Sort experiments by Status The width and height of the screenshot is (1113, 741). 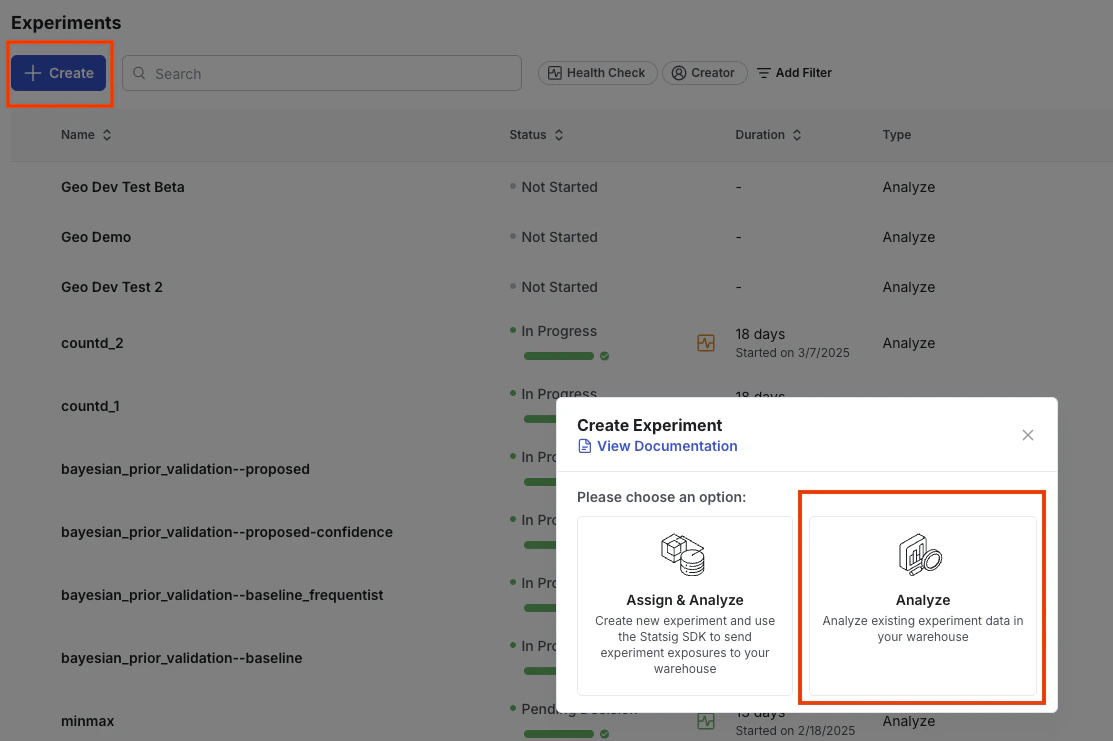point(559,134)
